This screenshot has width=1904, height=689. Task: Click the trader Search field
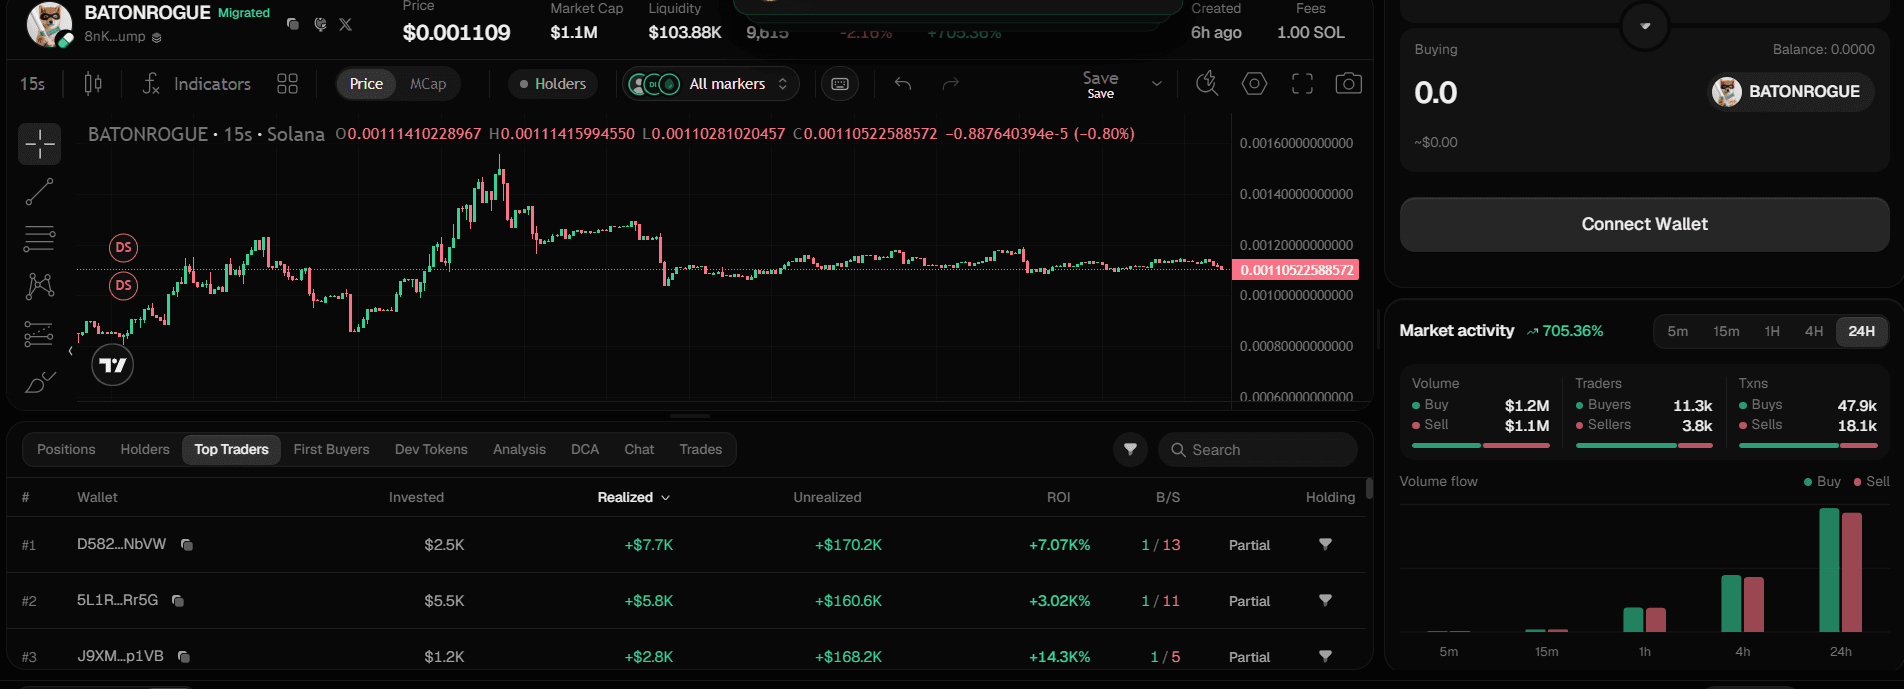tap(1258, 449)
